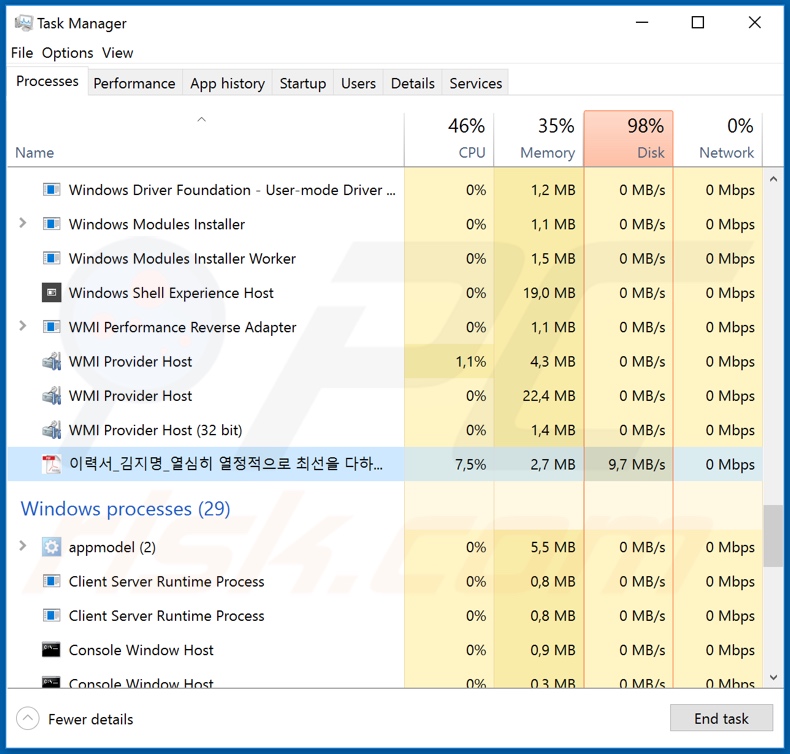Click the End task button
790x754 pixels.
coord(721,718)
